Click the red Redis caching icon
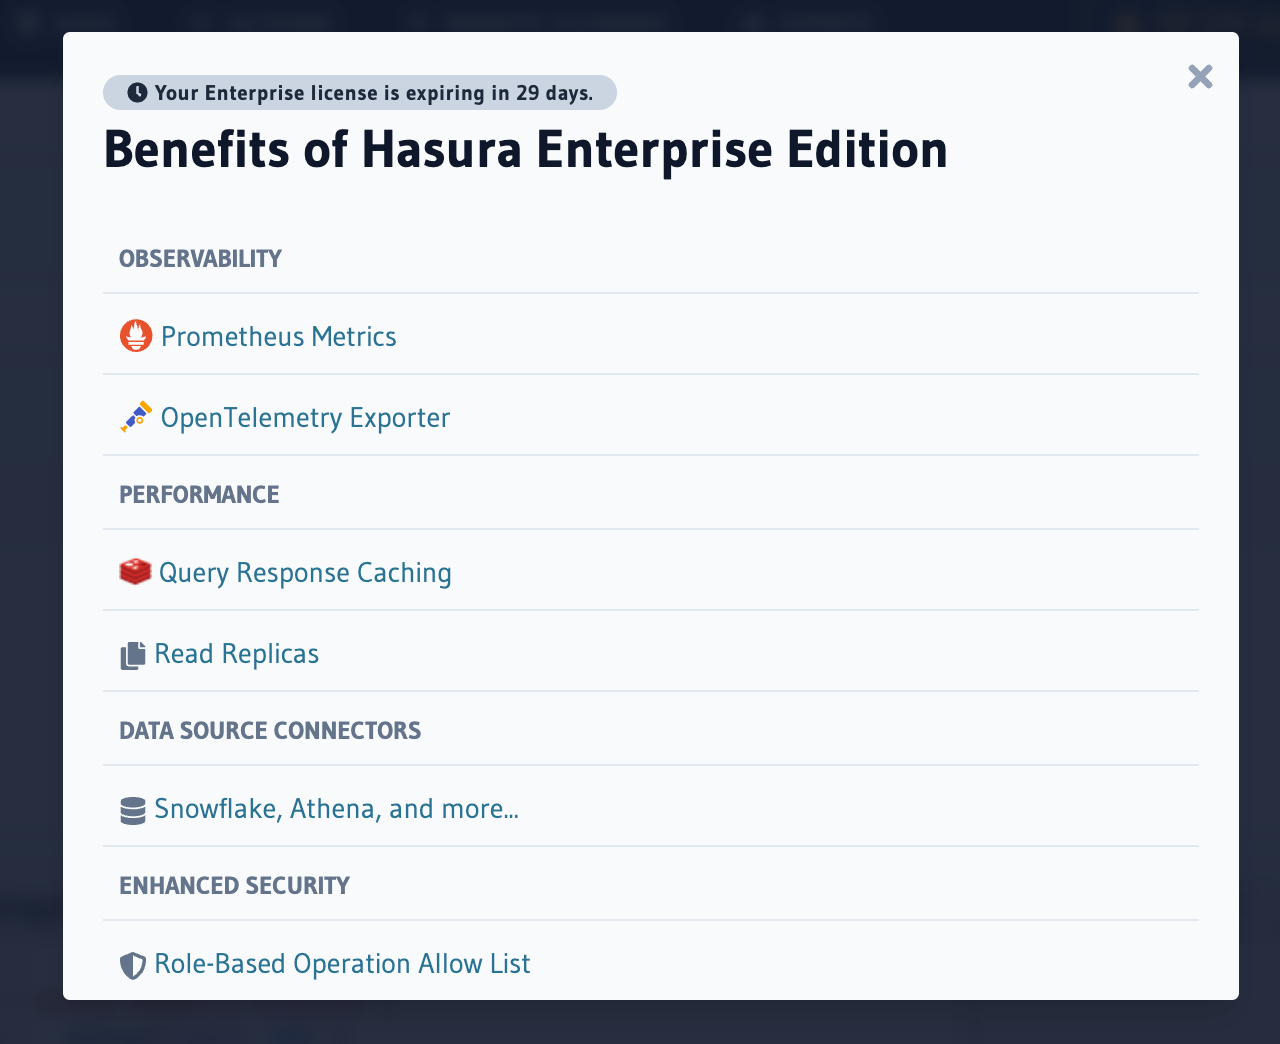Screen dimensions: 1280x1044 (x=135, y=572)
